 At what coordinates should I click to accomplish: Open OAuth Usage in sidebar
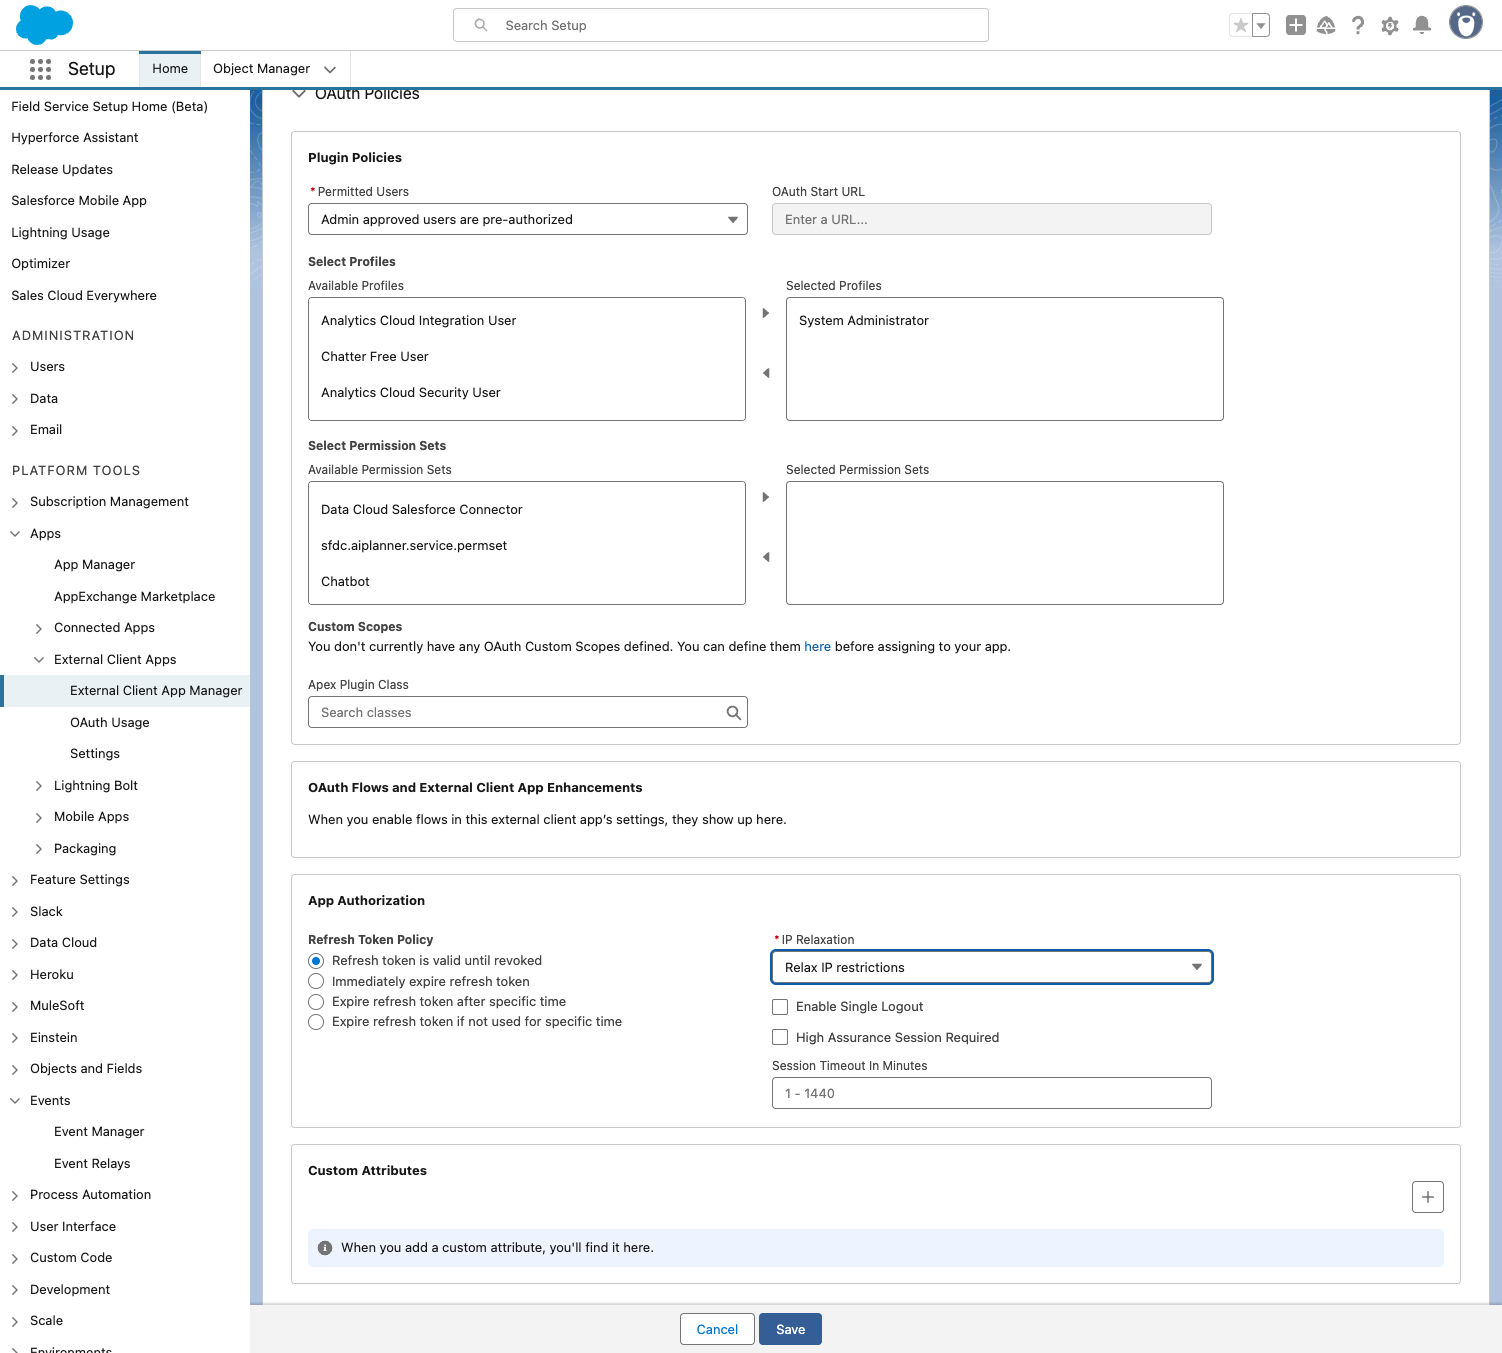click(x=109, y=723)
